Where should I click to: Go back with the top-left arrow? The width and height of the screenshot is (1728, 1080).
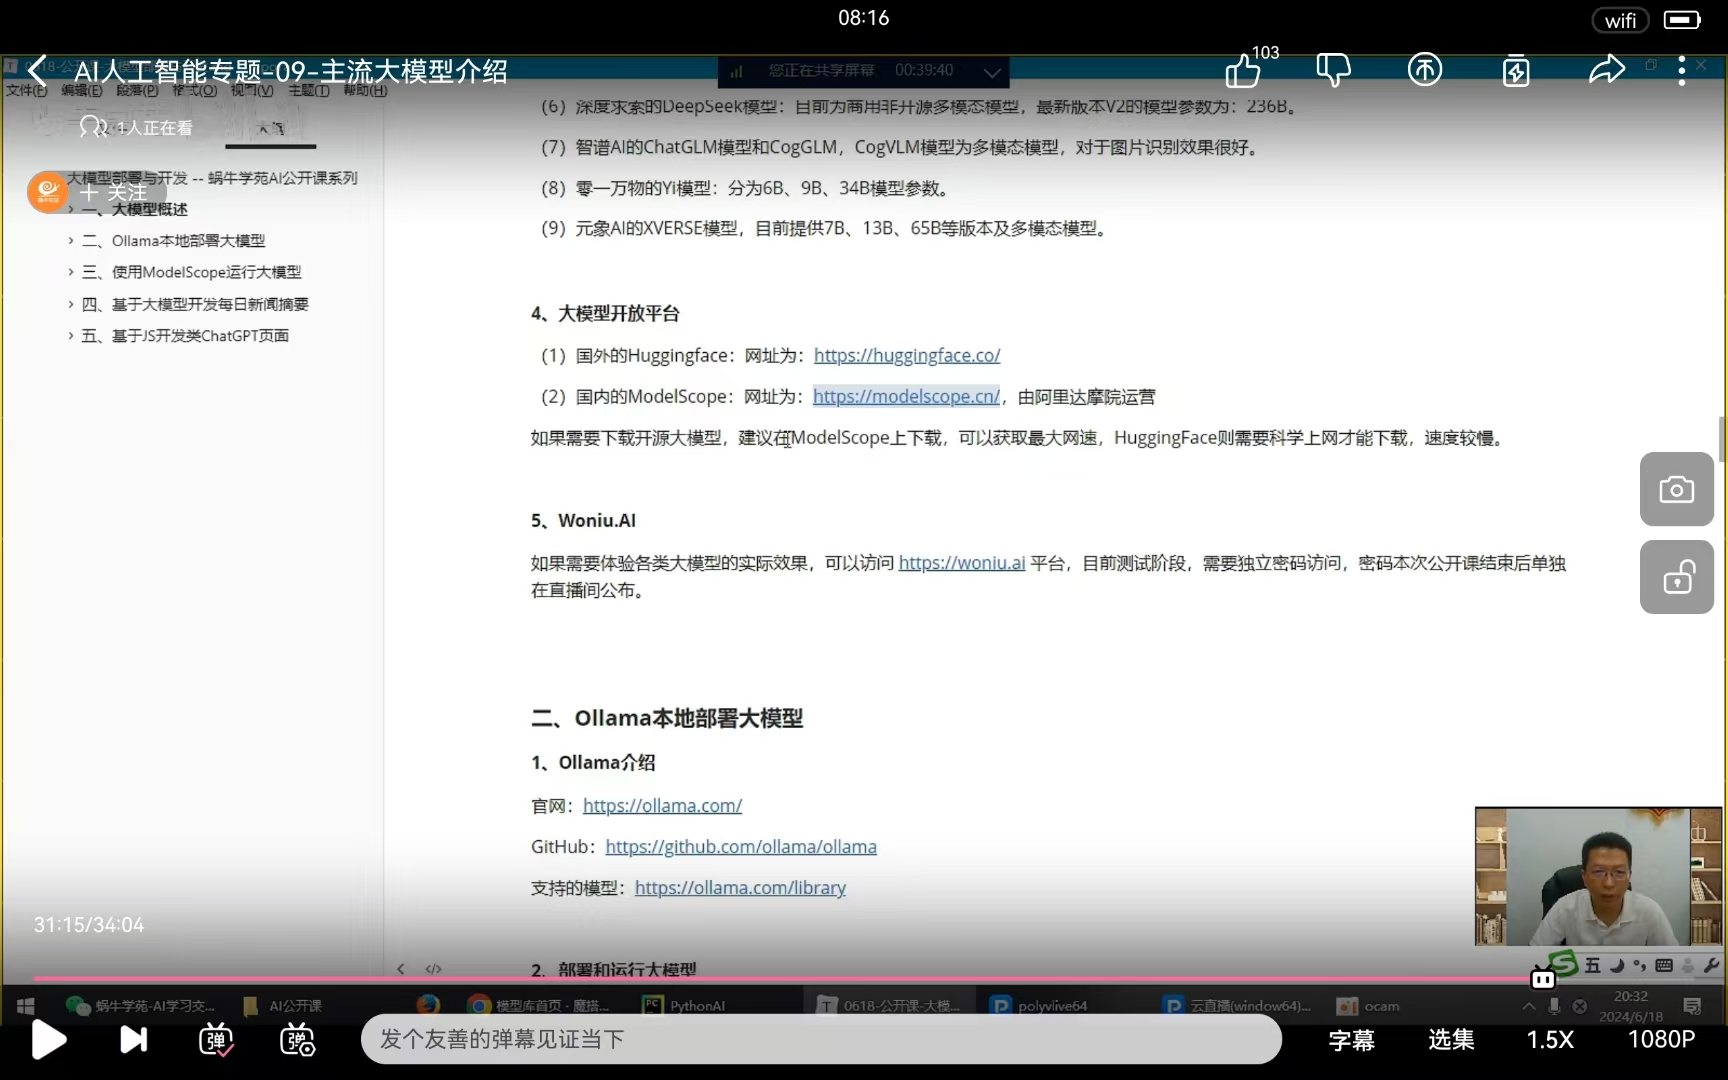[x=37, y=70]
